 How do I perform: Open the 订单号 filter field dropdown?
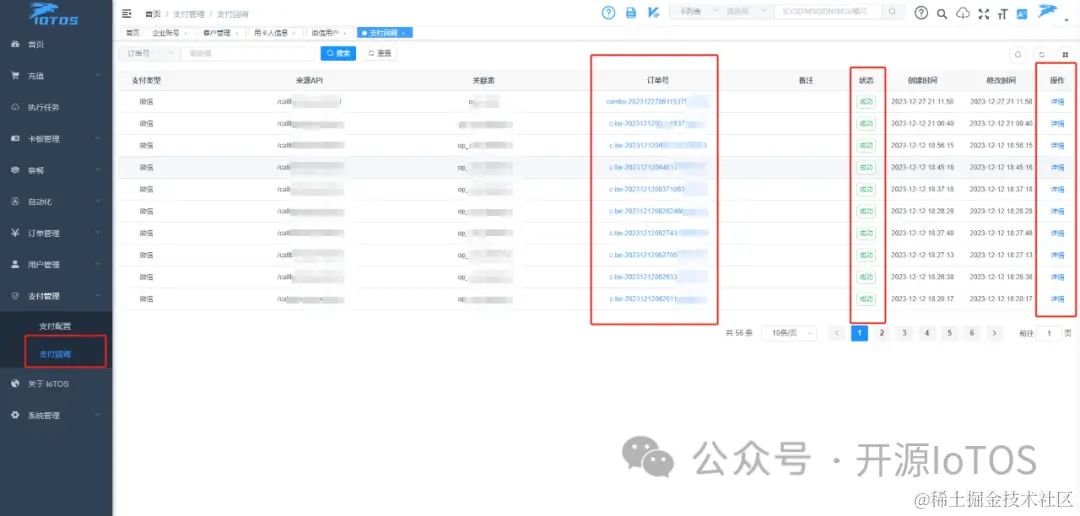[149, 53]
